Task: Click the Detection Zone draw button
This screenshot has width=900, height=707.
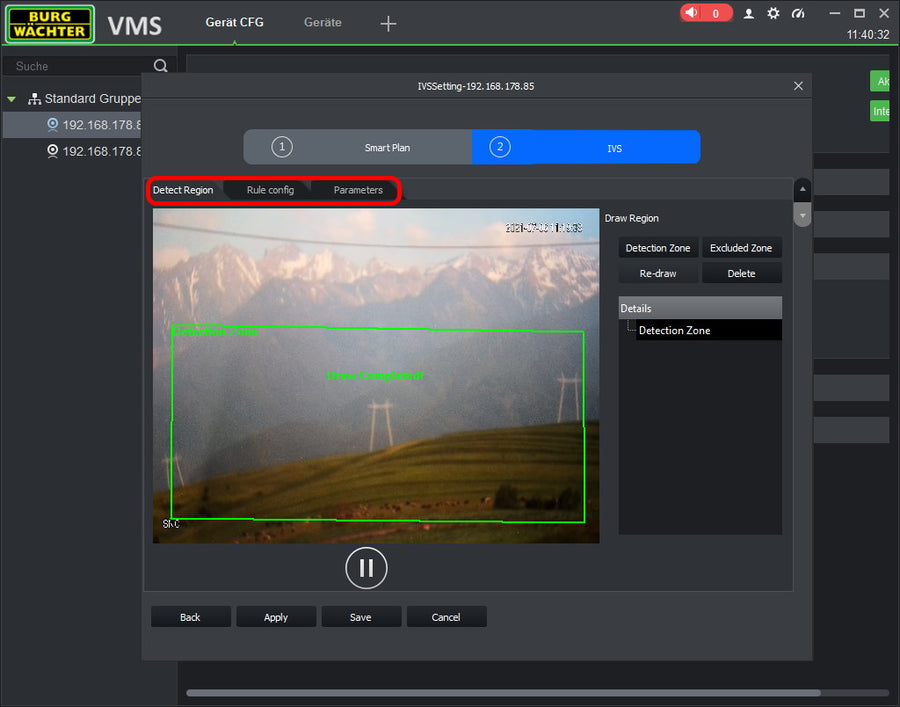Action: coord(658,248)
